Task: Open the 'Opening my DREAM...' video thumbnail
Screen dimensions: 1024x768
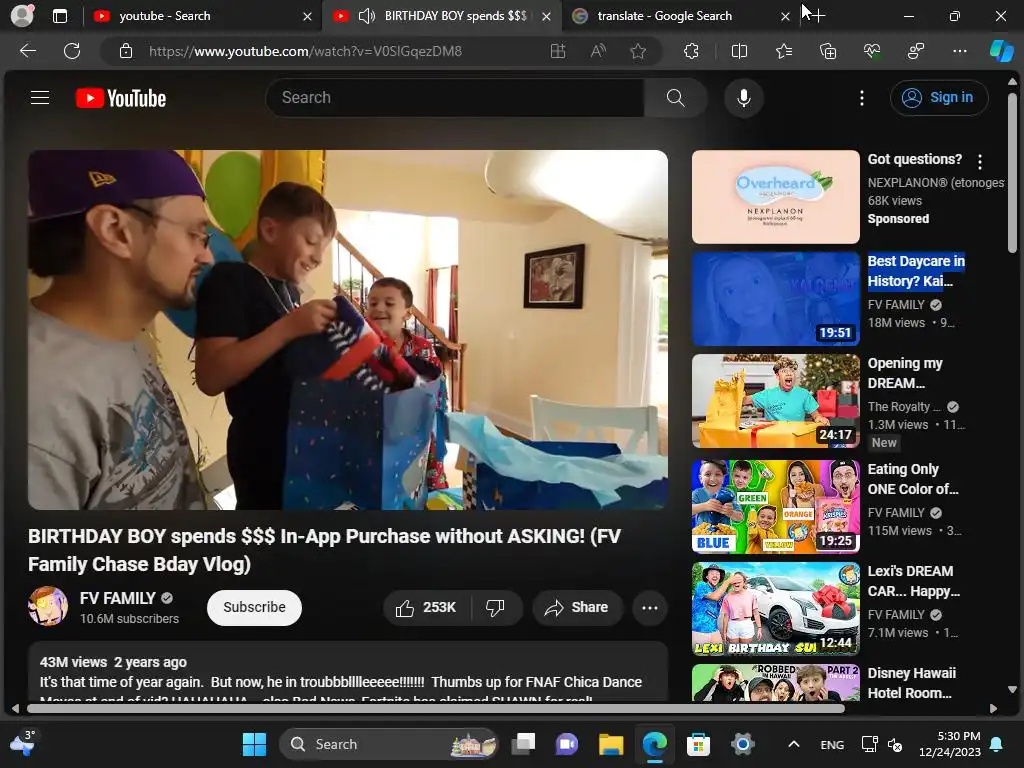Action: click(x=775, y=401)
